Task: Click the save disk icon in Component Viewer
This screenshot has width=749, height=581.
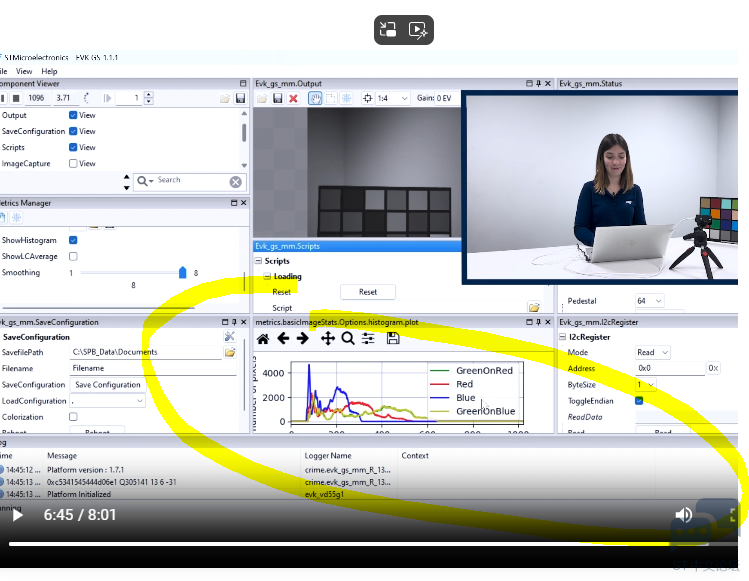Action: tap(240, 98)
